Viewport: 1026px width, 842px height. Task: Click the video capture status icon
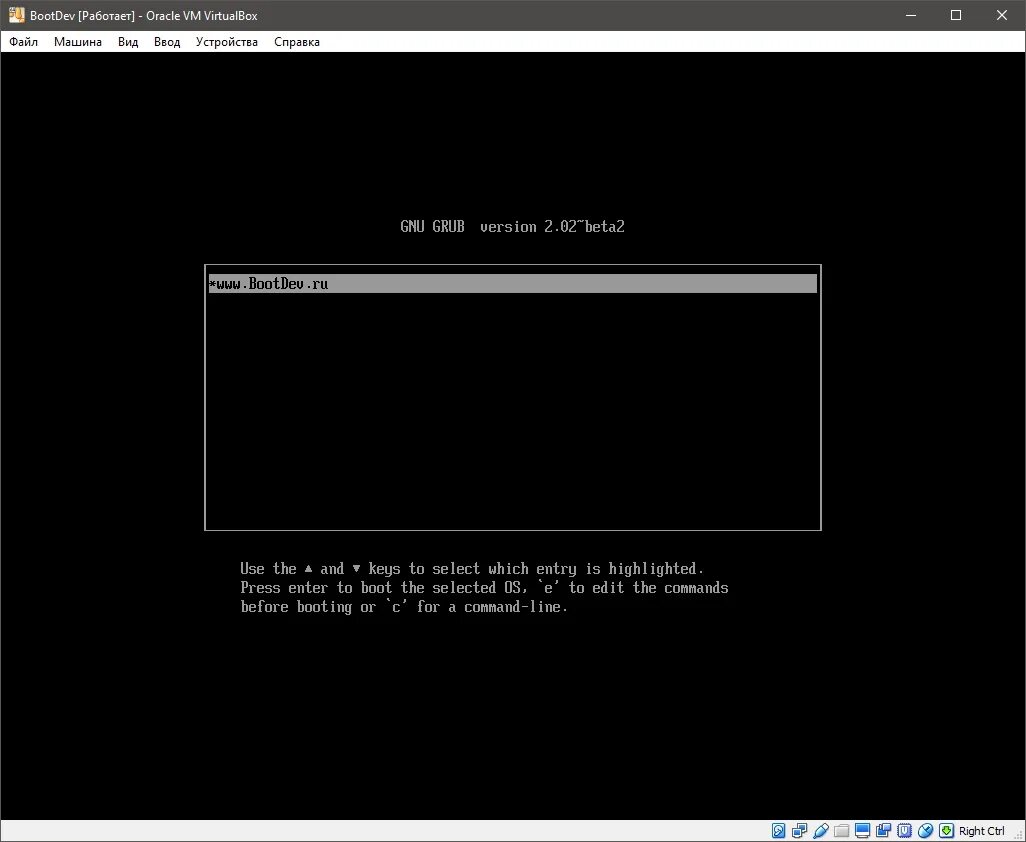point(883,831)
